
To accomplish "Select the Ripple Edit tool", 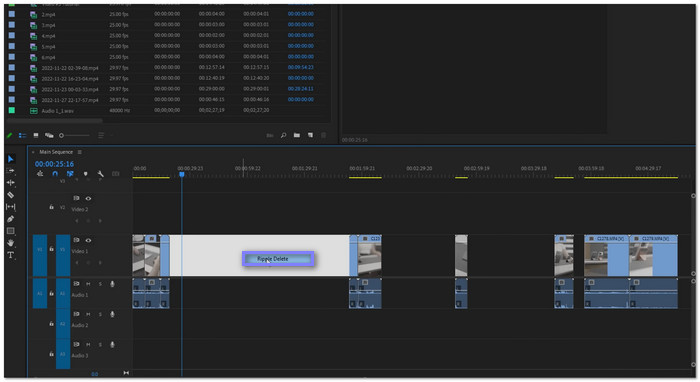I will point(11,183).
